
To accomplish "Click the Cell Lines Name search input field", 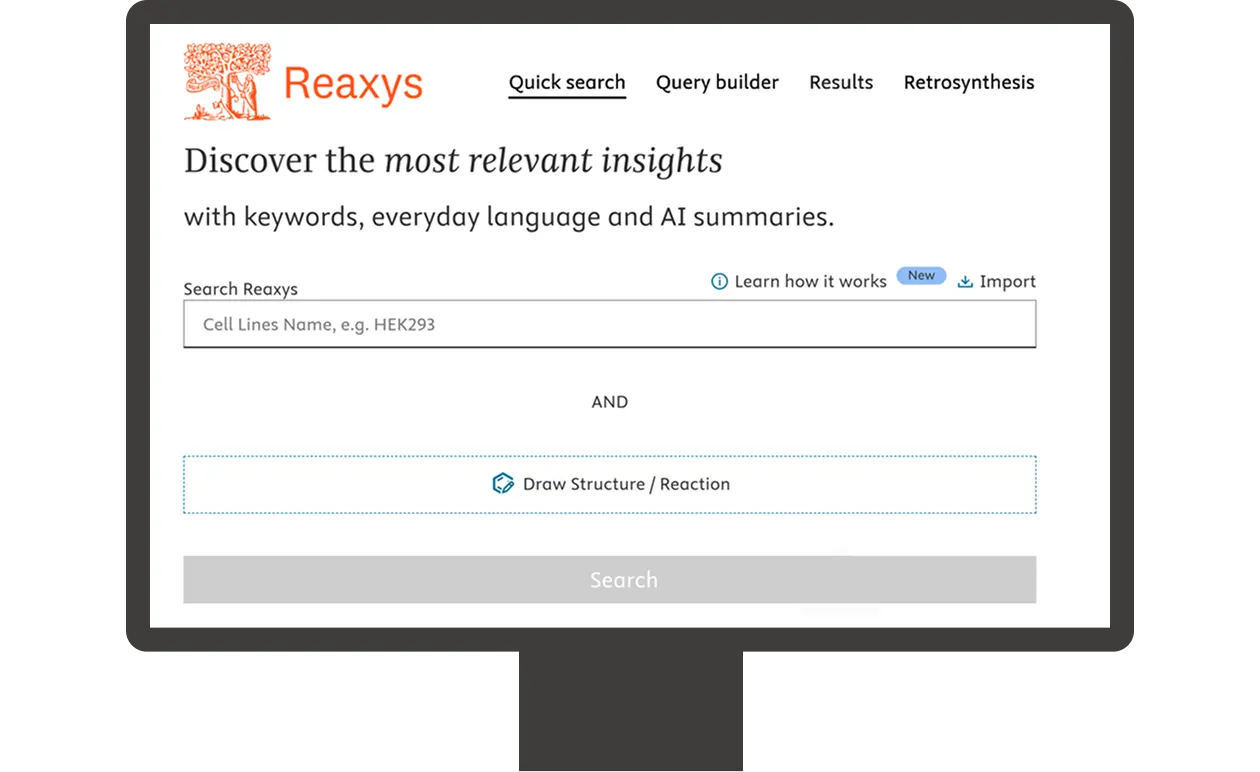I will click(x=609, y=323).
